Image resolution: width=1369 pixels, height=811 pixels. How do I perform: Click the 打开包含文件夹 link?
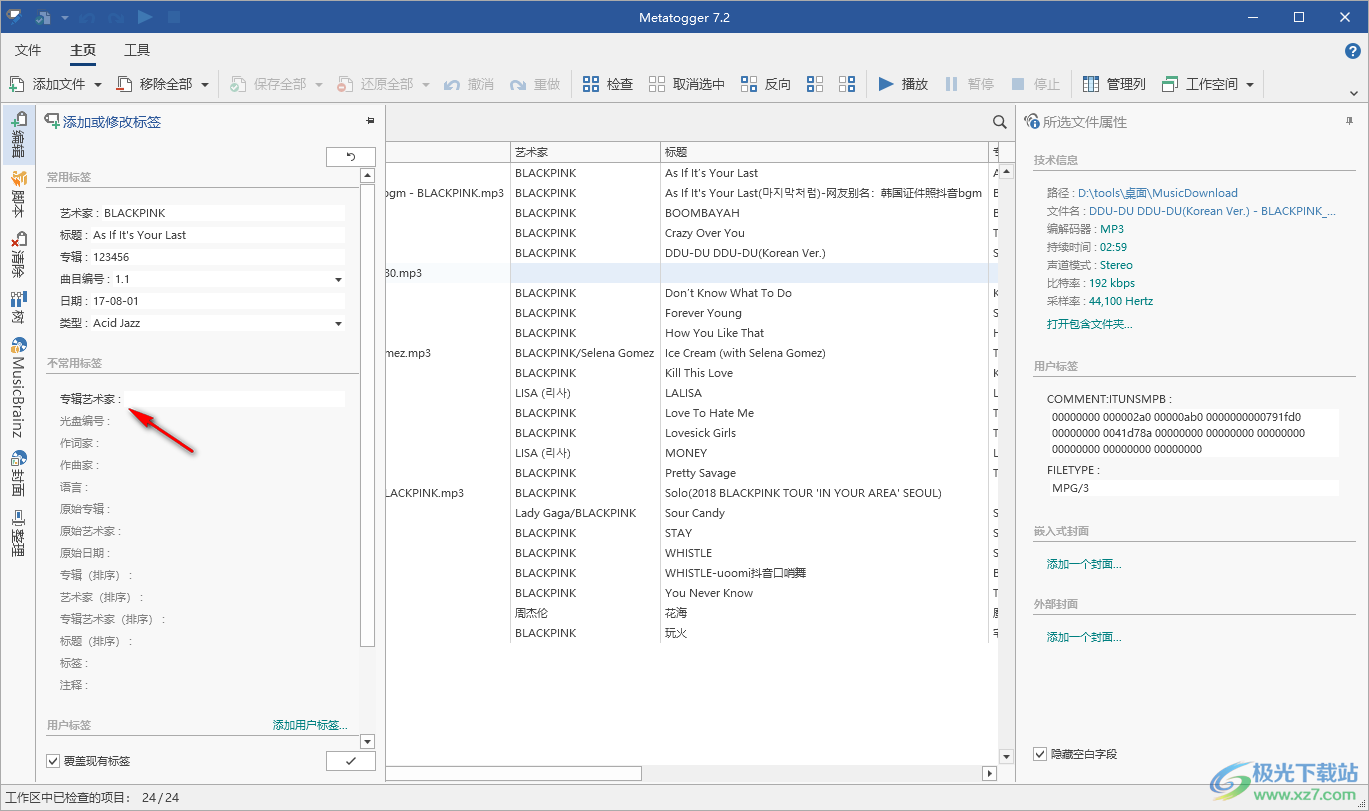pos(1089,324)
